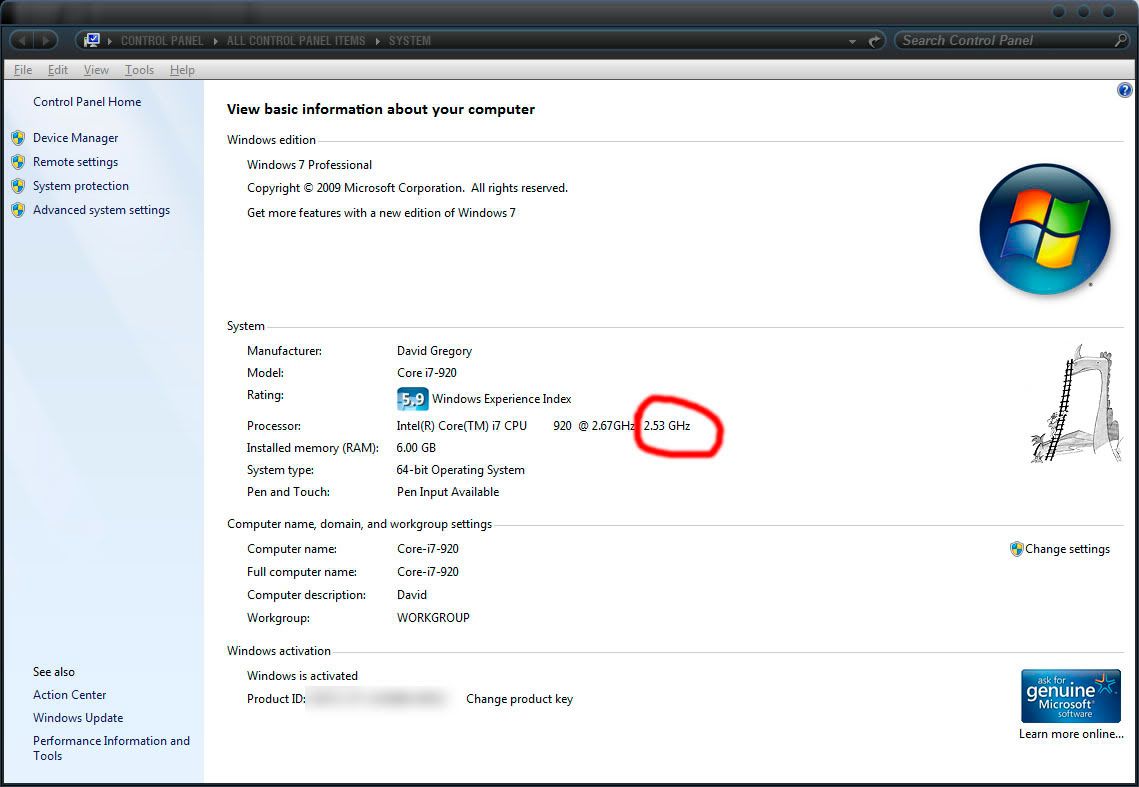
Task: Click Change settings for computer name
Action: (x=1066, y=549)
